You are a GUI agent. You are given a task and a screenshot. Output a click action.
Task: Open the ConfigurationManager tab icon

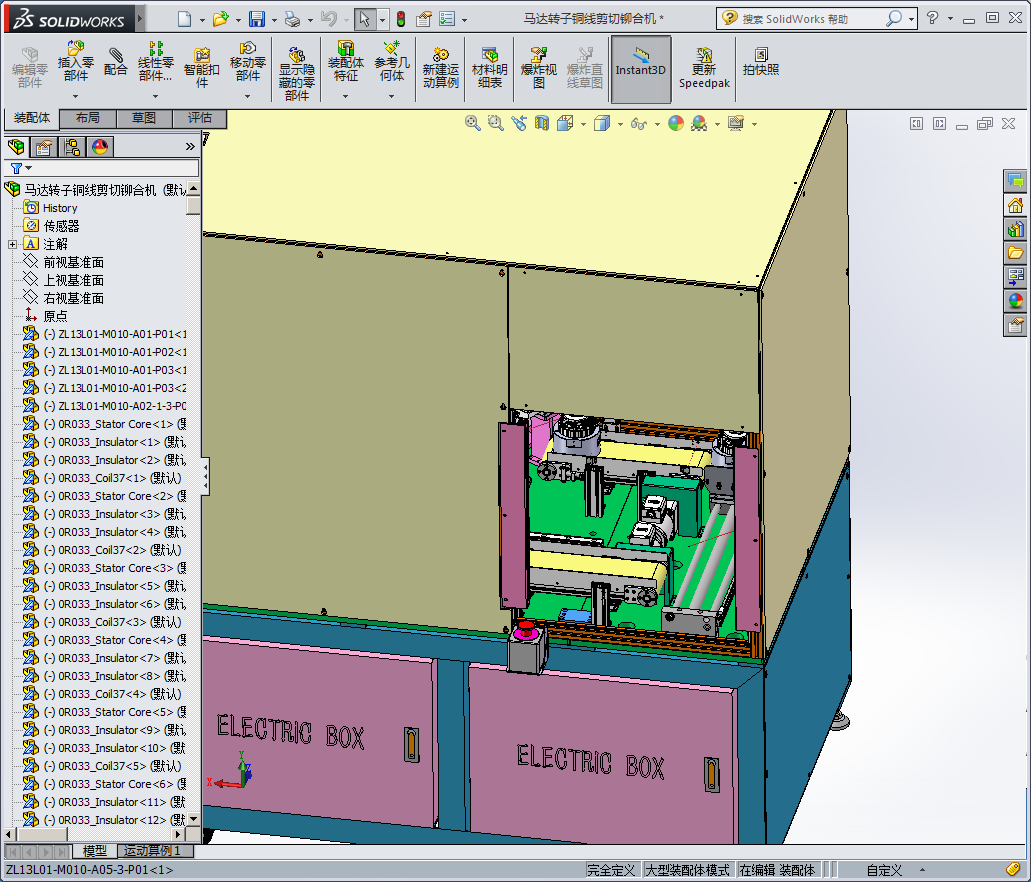point(72,147)
